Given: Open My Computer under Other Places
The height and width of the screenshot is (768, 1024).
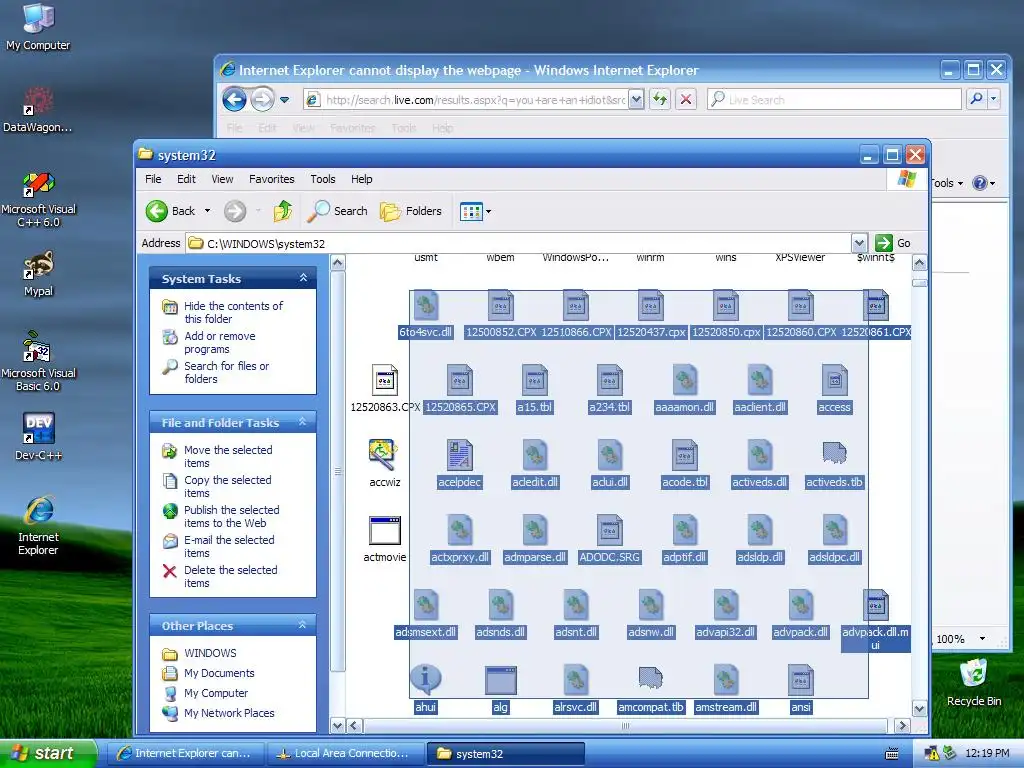Looking at the screenshot, I should tap(216, 693).
